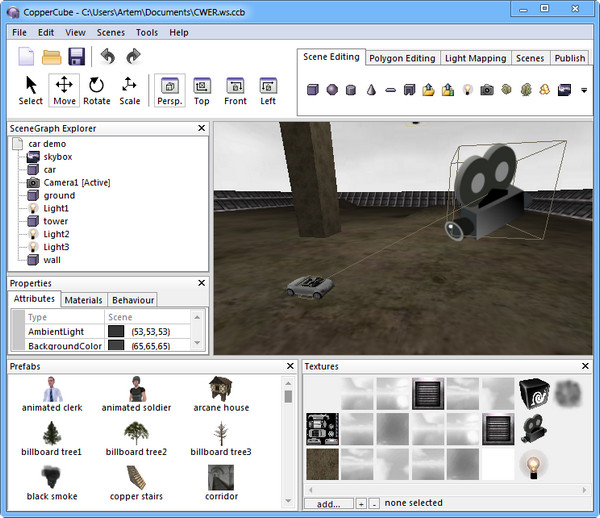
Task: Create a sphere from the Scene Editing toolbar
Action: [x=332, y=90]
